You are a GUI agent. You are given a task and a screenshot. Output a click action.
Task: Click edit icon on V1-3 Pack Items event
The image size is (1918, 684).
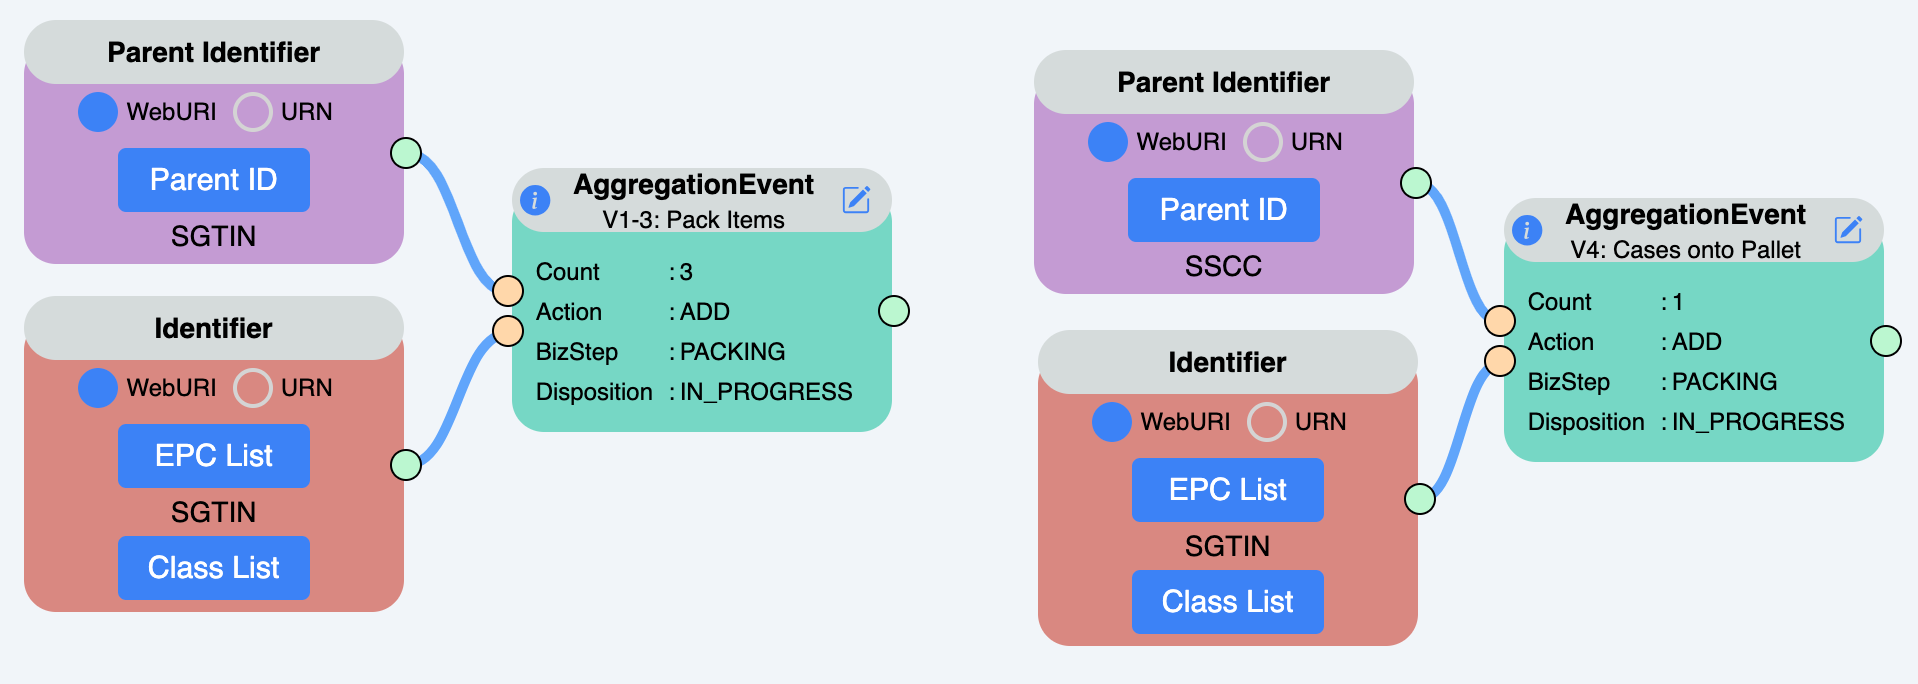(856, 199)
